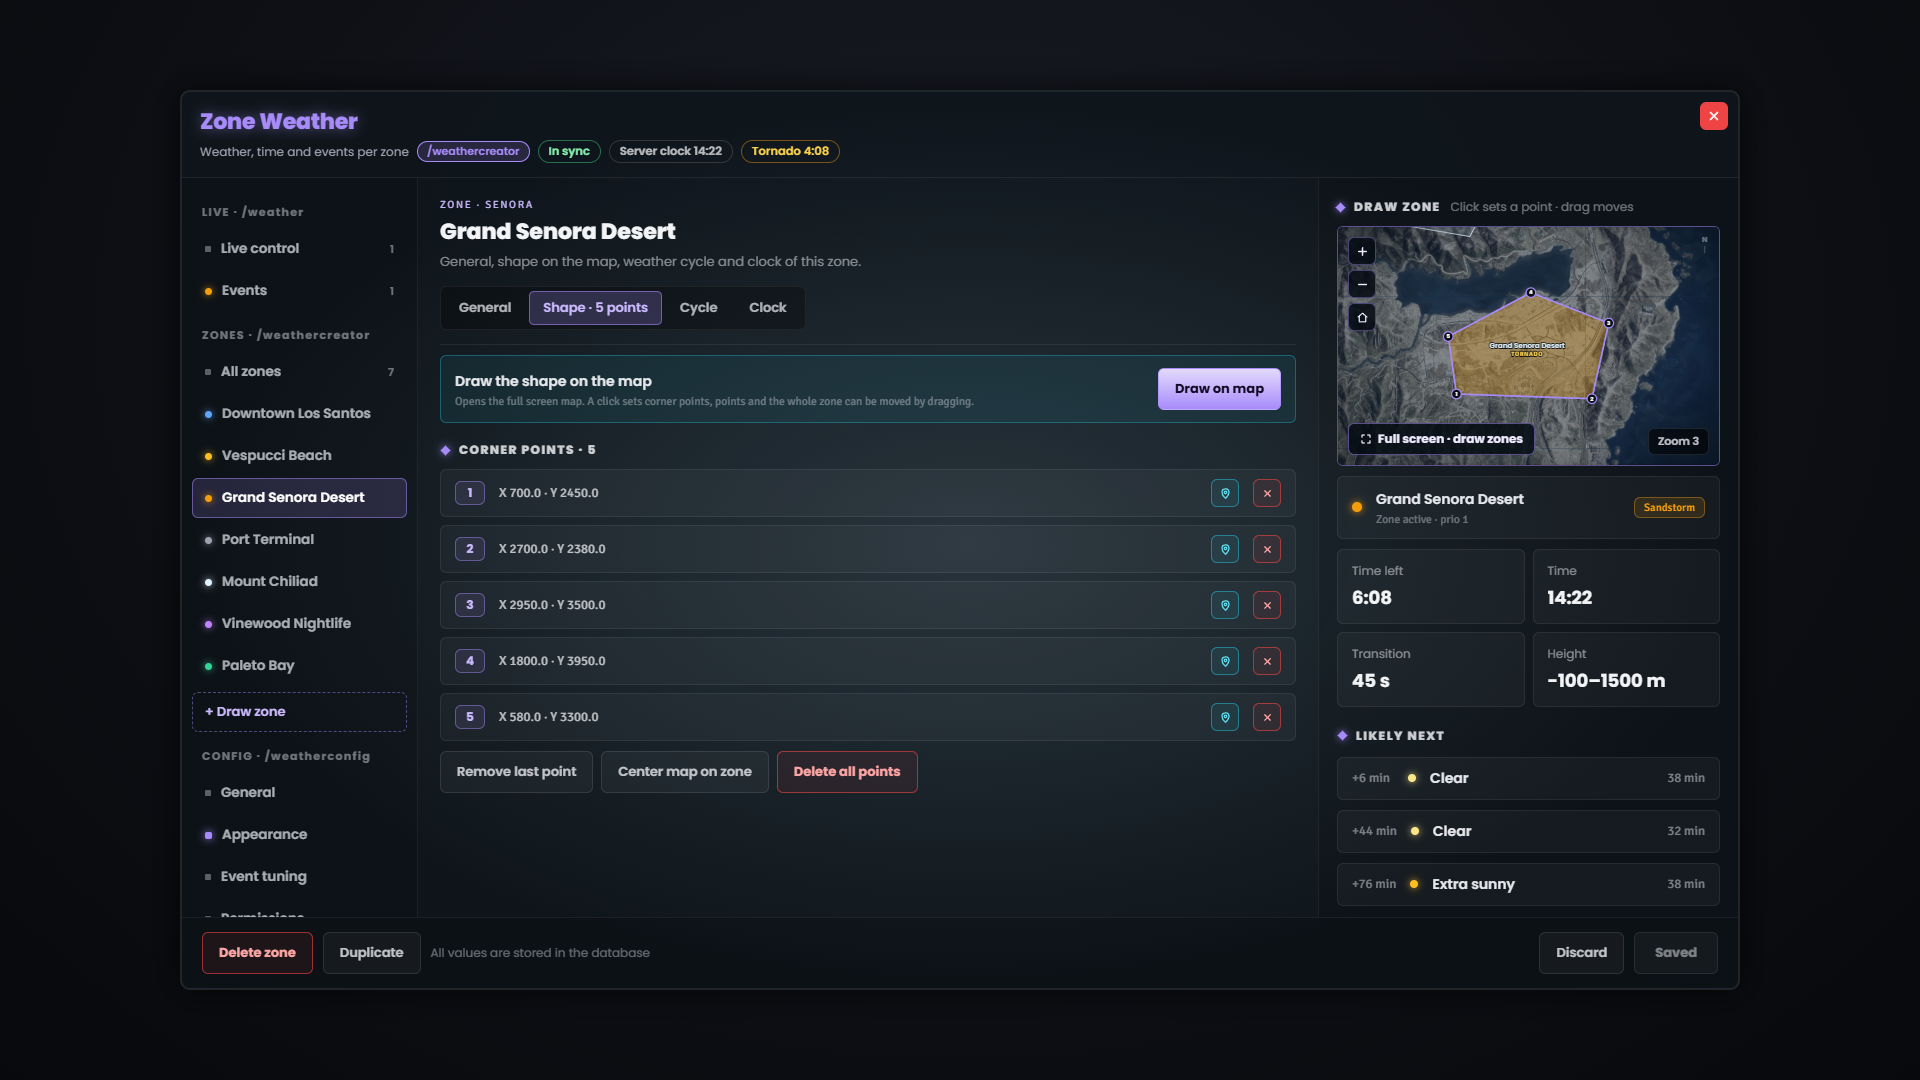
Task: Switch to the General zone tab
Action: (484, 308)
